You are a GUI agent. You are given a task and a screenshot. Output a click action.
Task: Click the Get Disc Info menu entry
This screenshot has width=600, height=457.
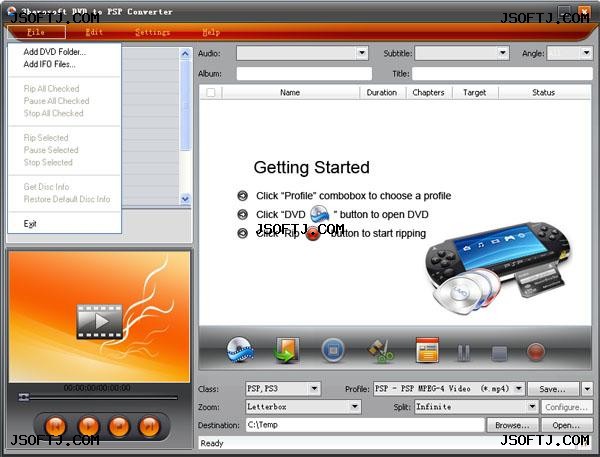click(x=46, y=186)
